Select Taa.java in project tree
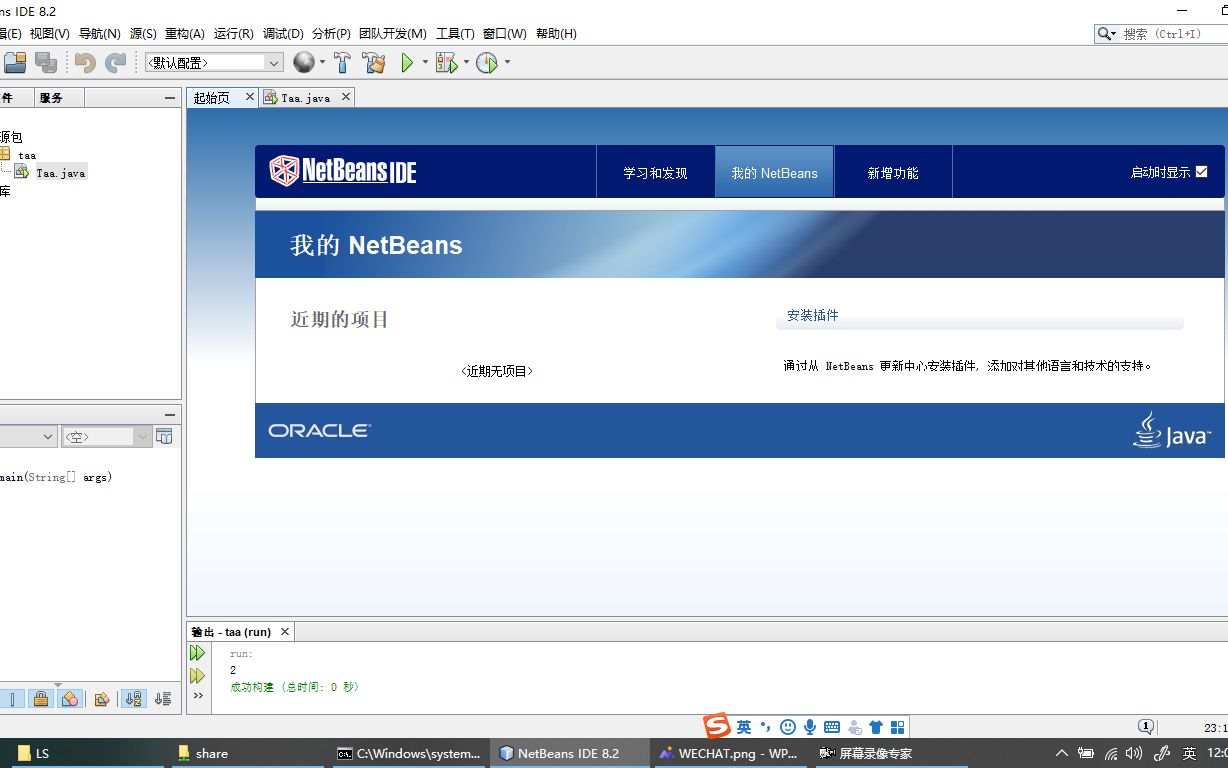 pos(61,172)
